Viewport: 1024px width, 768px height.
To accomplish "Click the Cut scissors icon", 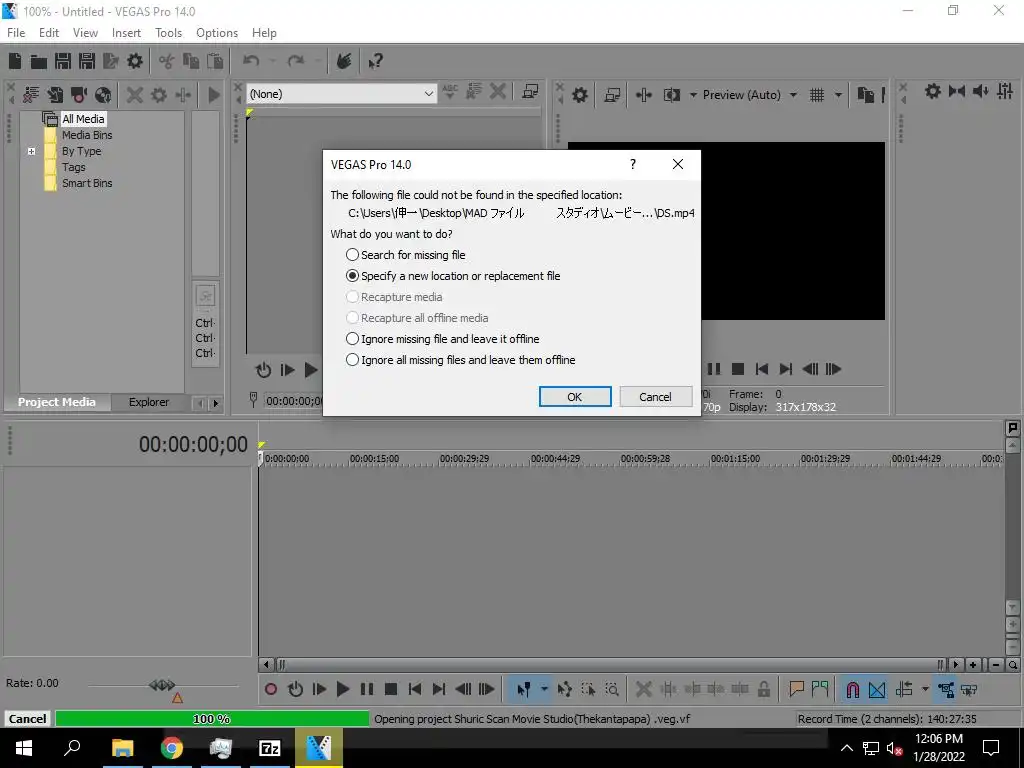I will 167,61.
